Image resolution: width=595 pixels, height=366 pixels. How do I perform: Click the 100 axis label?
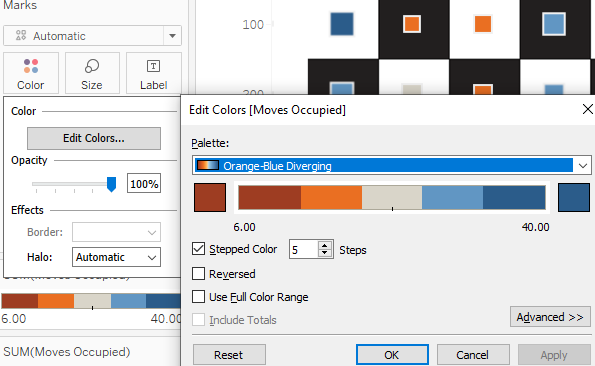coord(253,25)
